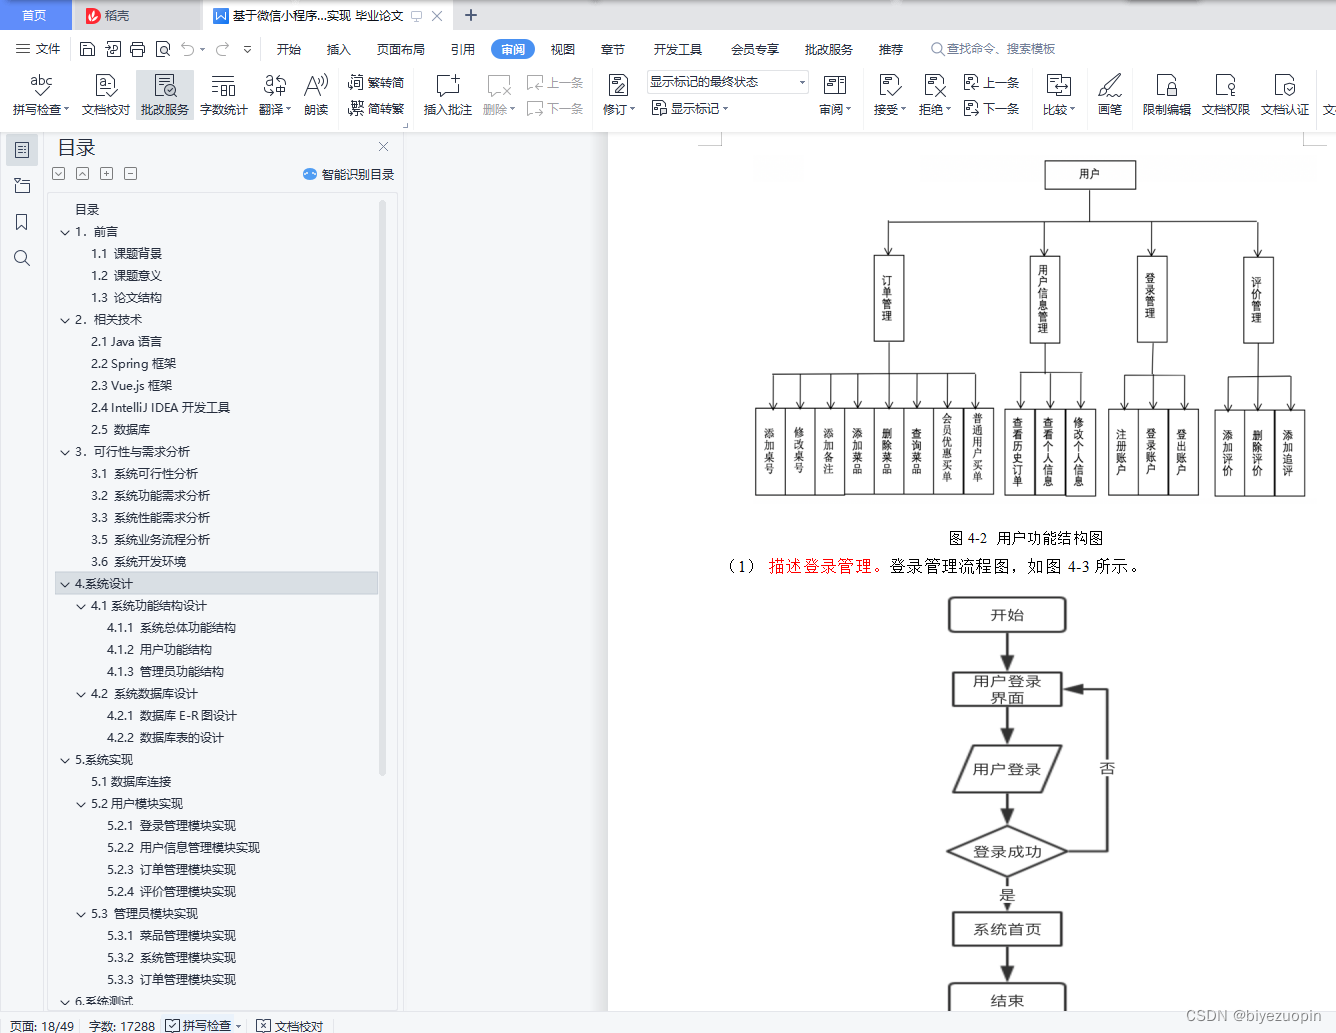Viewport: 1336px width, 1033px height.
Task: Open quick access customize dropdown arrow
Action: tap(247, 49)
